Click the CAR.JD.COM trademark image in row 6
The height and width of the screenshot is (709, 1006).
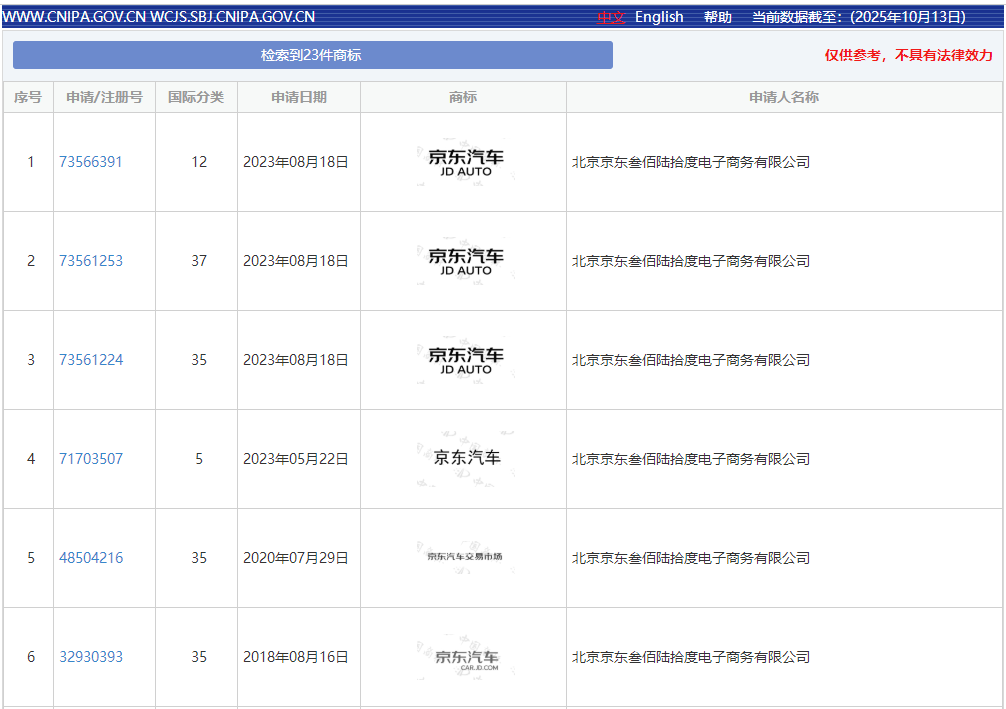465,657
